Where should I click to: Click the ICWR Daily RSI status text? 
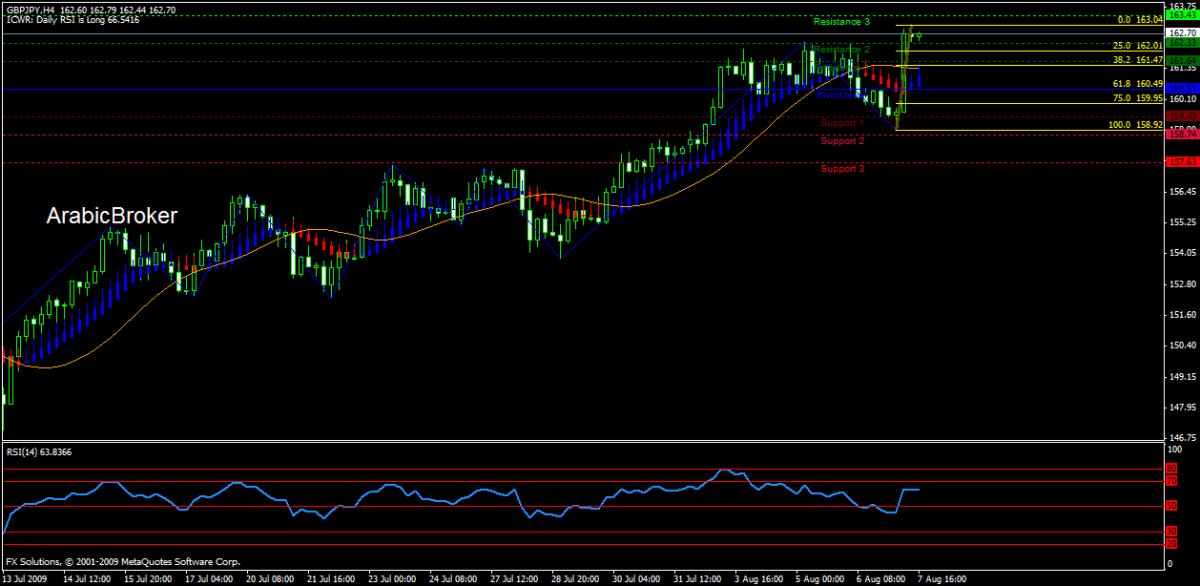pyautogui.click(x=71, y=20)
